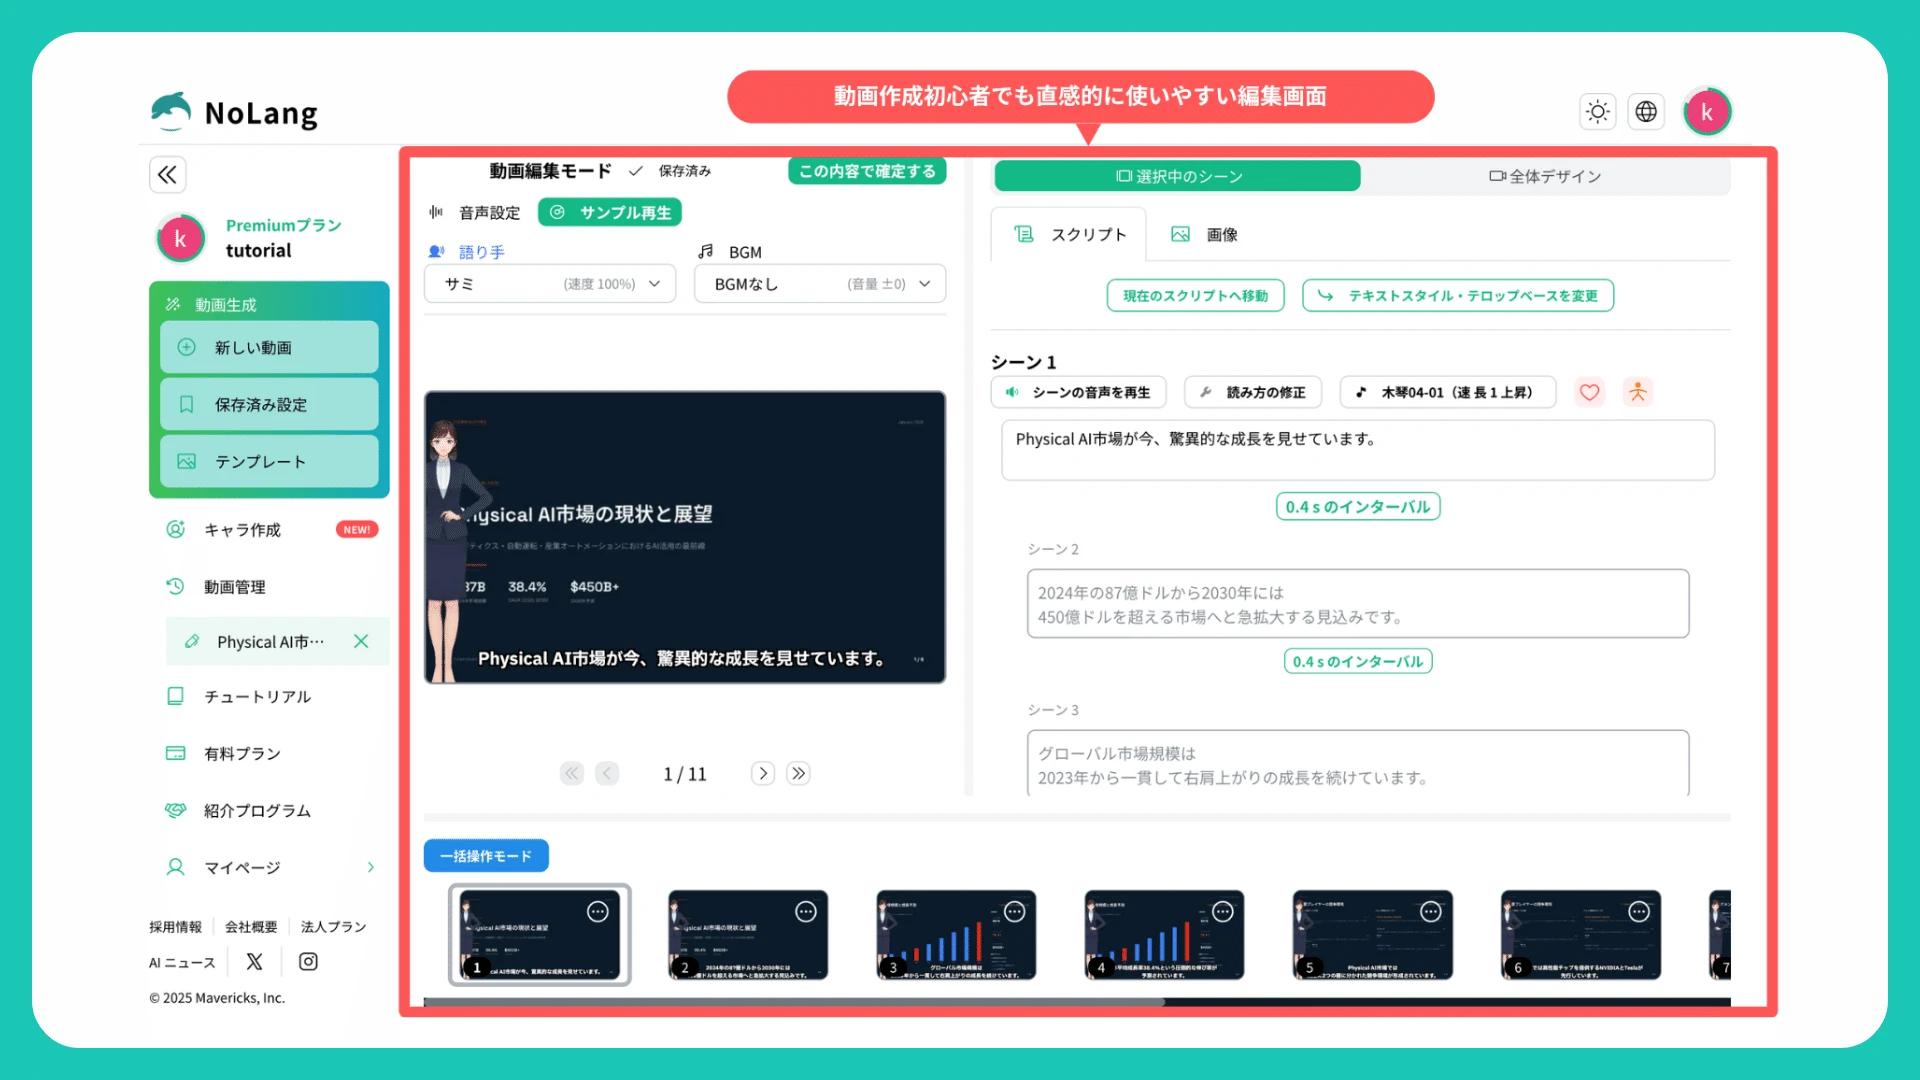Open AIニュース footer link
The width and height of the screenshot is (1920, 1080).
point(182,962)
